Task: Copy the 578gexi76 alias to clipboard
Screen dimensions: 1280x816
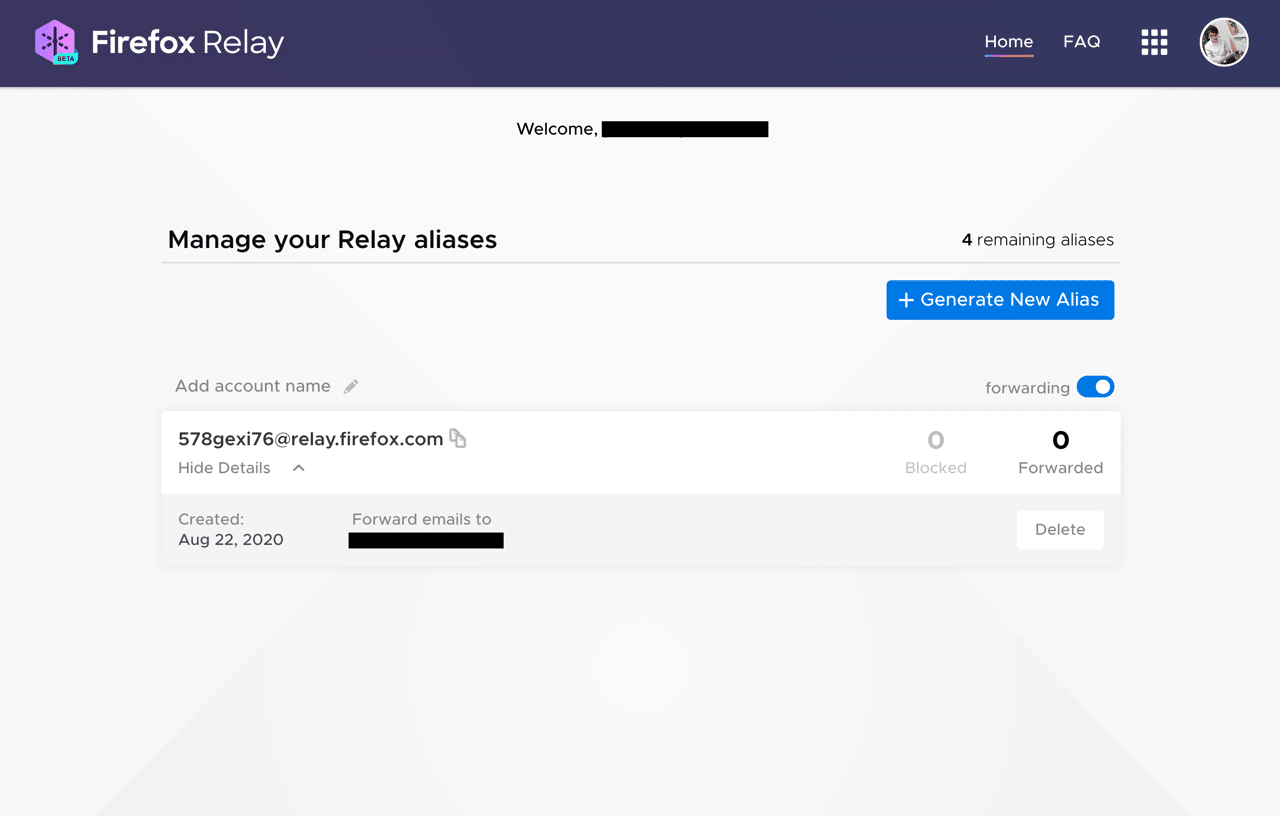Action: click(458, 438)
